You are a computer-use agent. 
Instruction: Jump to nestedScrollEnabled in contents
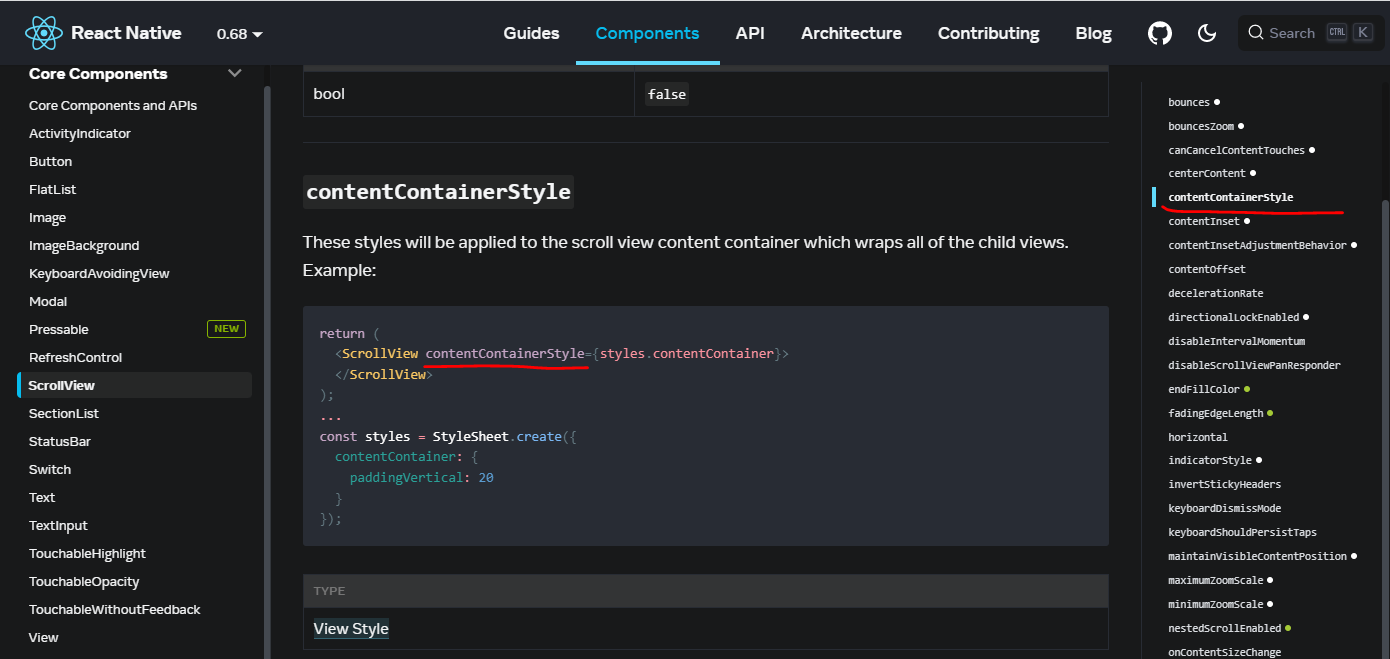coord(1225,628)
